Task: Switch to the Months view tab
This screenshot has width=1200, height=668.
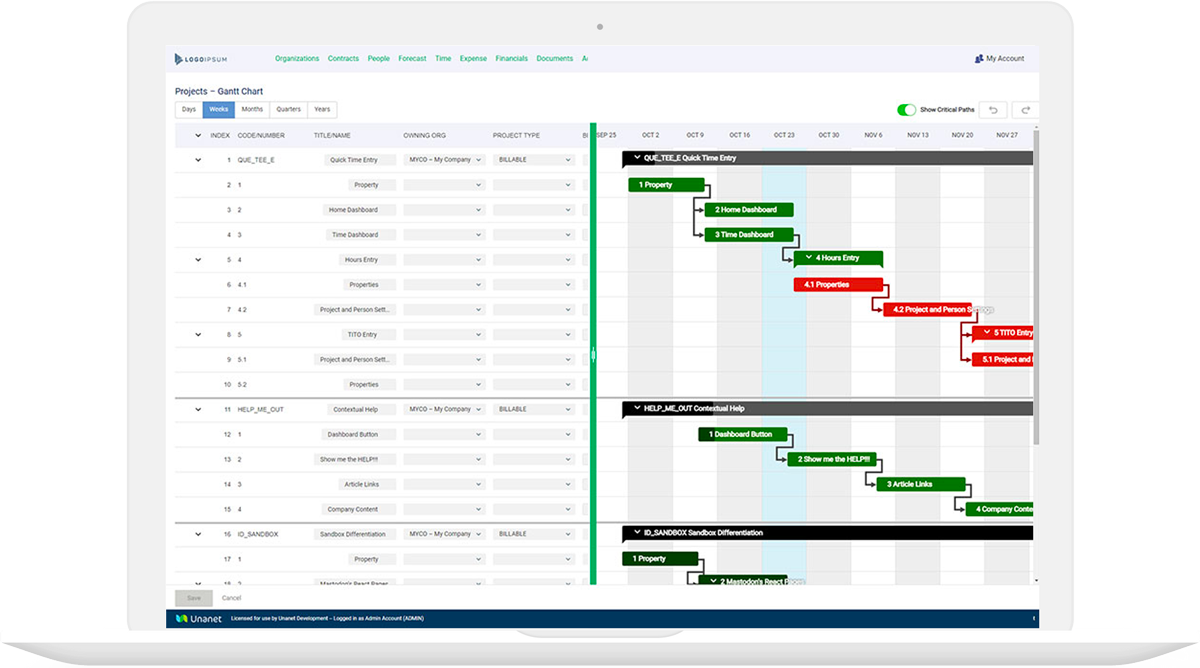Action: [x=252, y=109]
